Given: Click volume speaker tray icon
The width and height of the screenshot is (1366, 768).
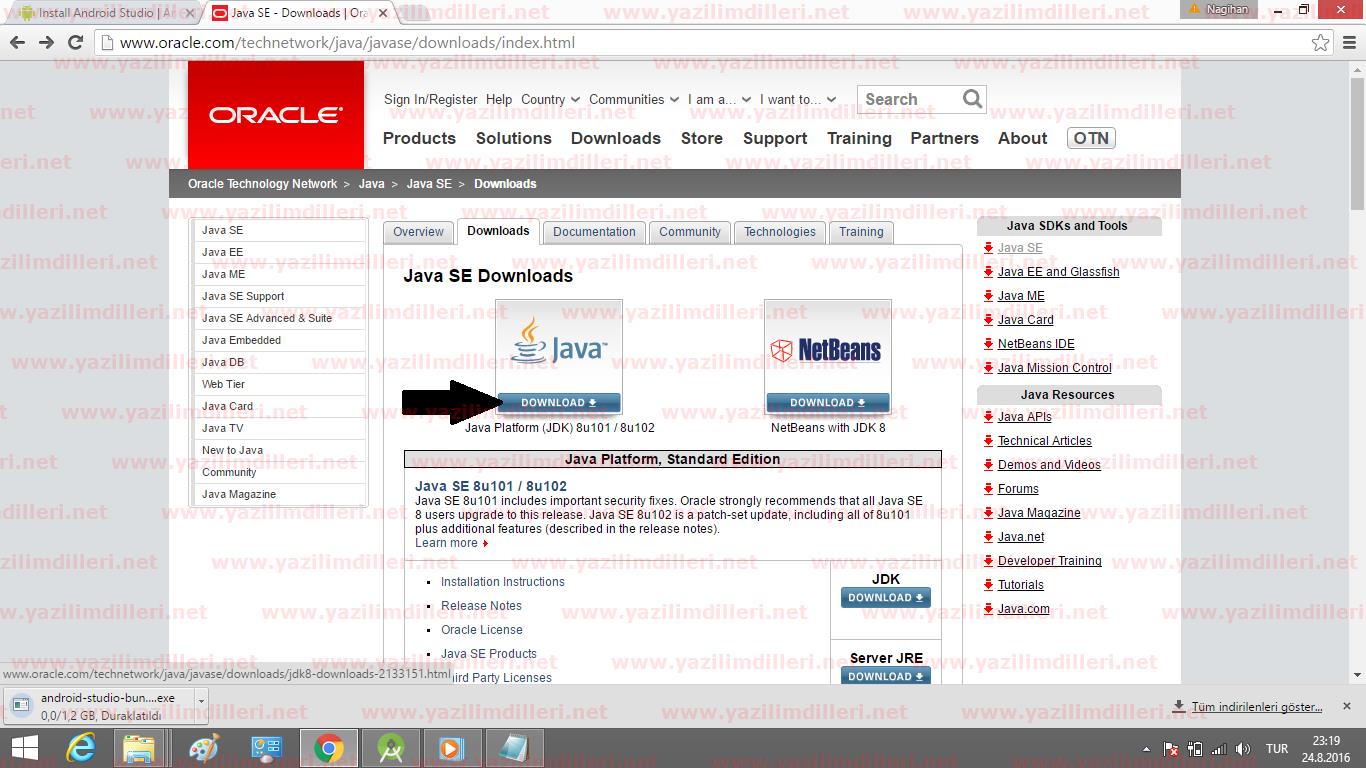Looking at the screenshot, I should (x=1243, y=749).
